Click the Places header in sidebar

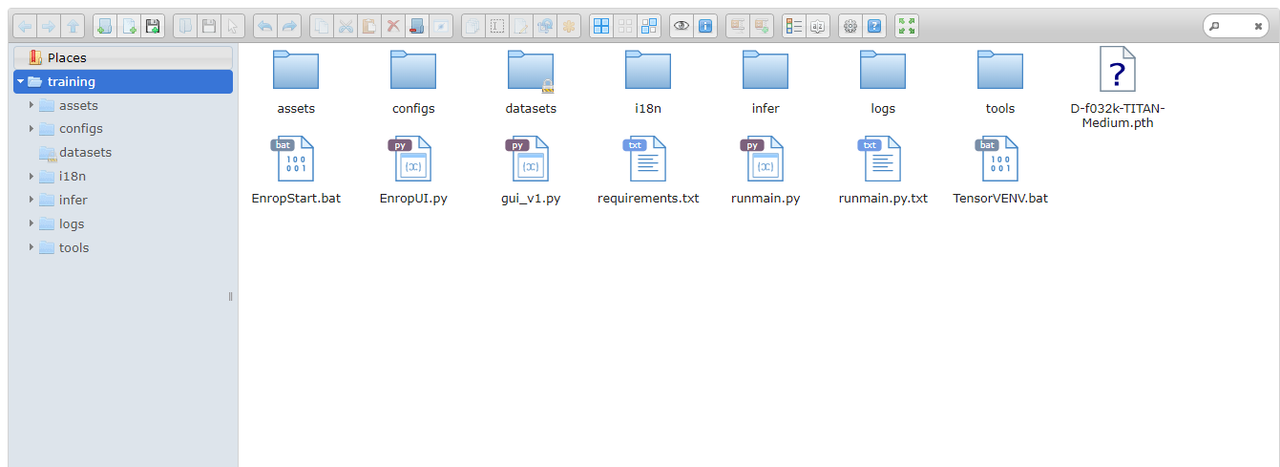[123, 58]
